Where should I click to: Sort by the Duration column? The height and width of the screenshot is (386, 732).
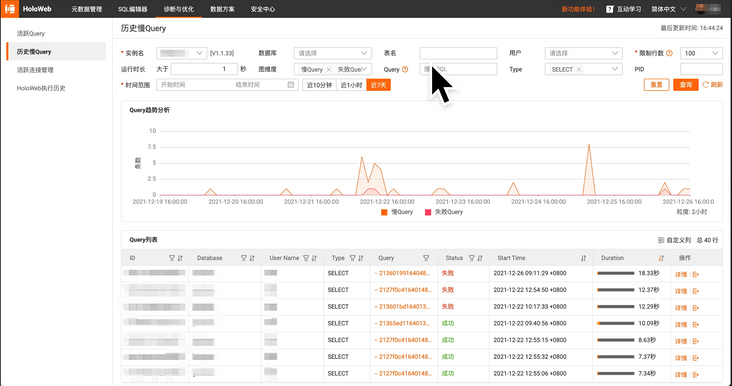click(661, 258)
